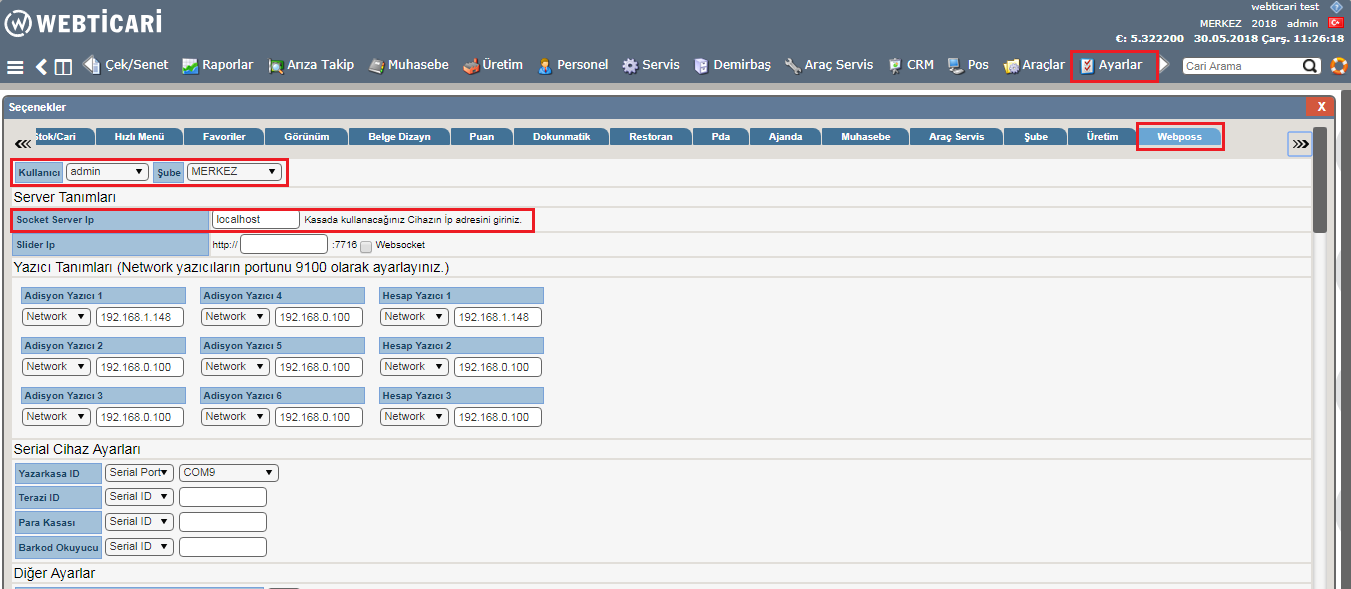Close the Seçenekler window
Image resolution: width=1351 pixels, height=589 pixels.
pyautogui.click(x=1321, y=106)
